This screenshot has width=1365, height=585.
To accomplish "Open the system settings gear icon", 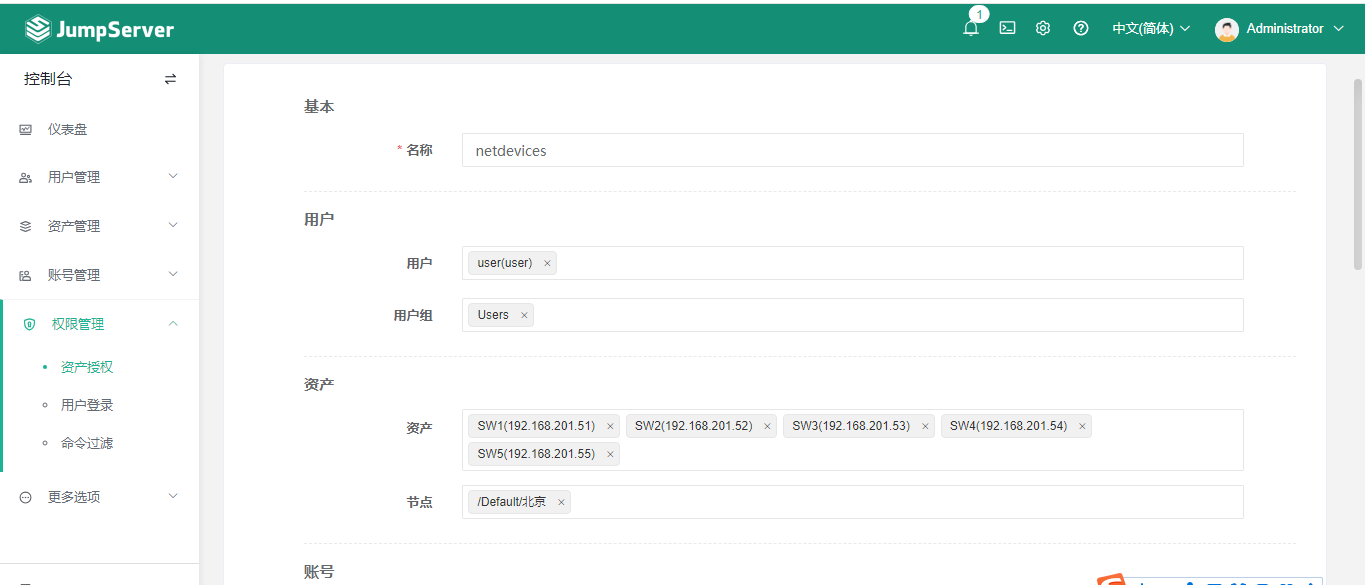I will (1043, 28).
